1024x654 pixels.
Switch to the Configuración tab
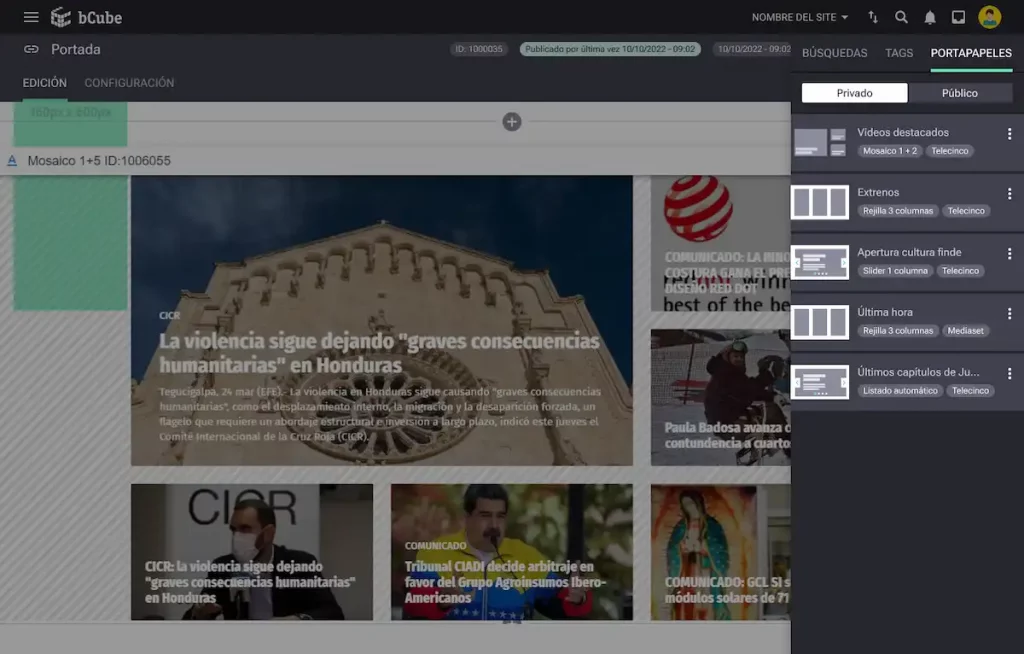[129, 83]
